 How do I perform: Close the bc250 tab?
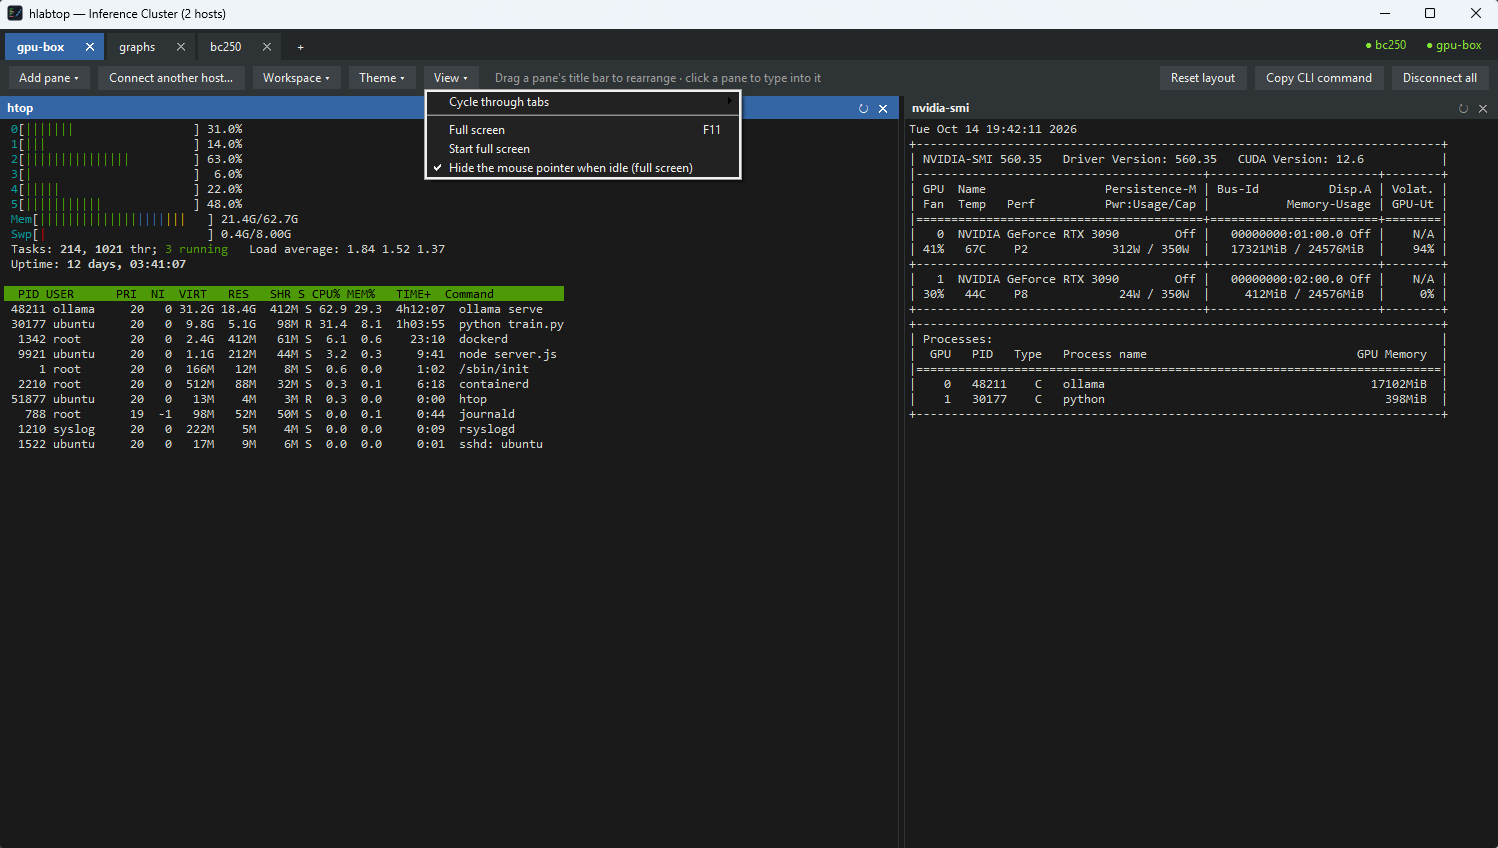267,47
